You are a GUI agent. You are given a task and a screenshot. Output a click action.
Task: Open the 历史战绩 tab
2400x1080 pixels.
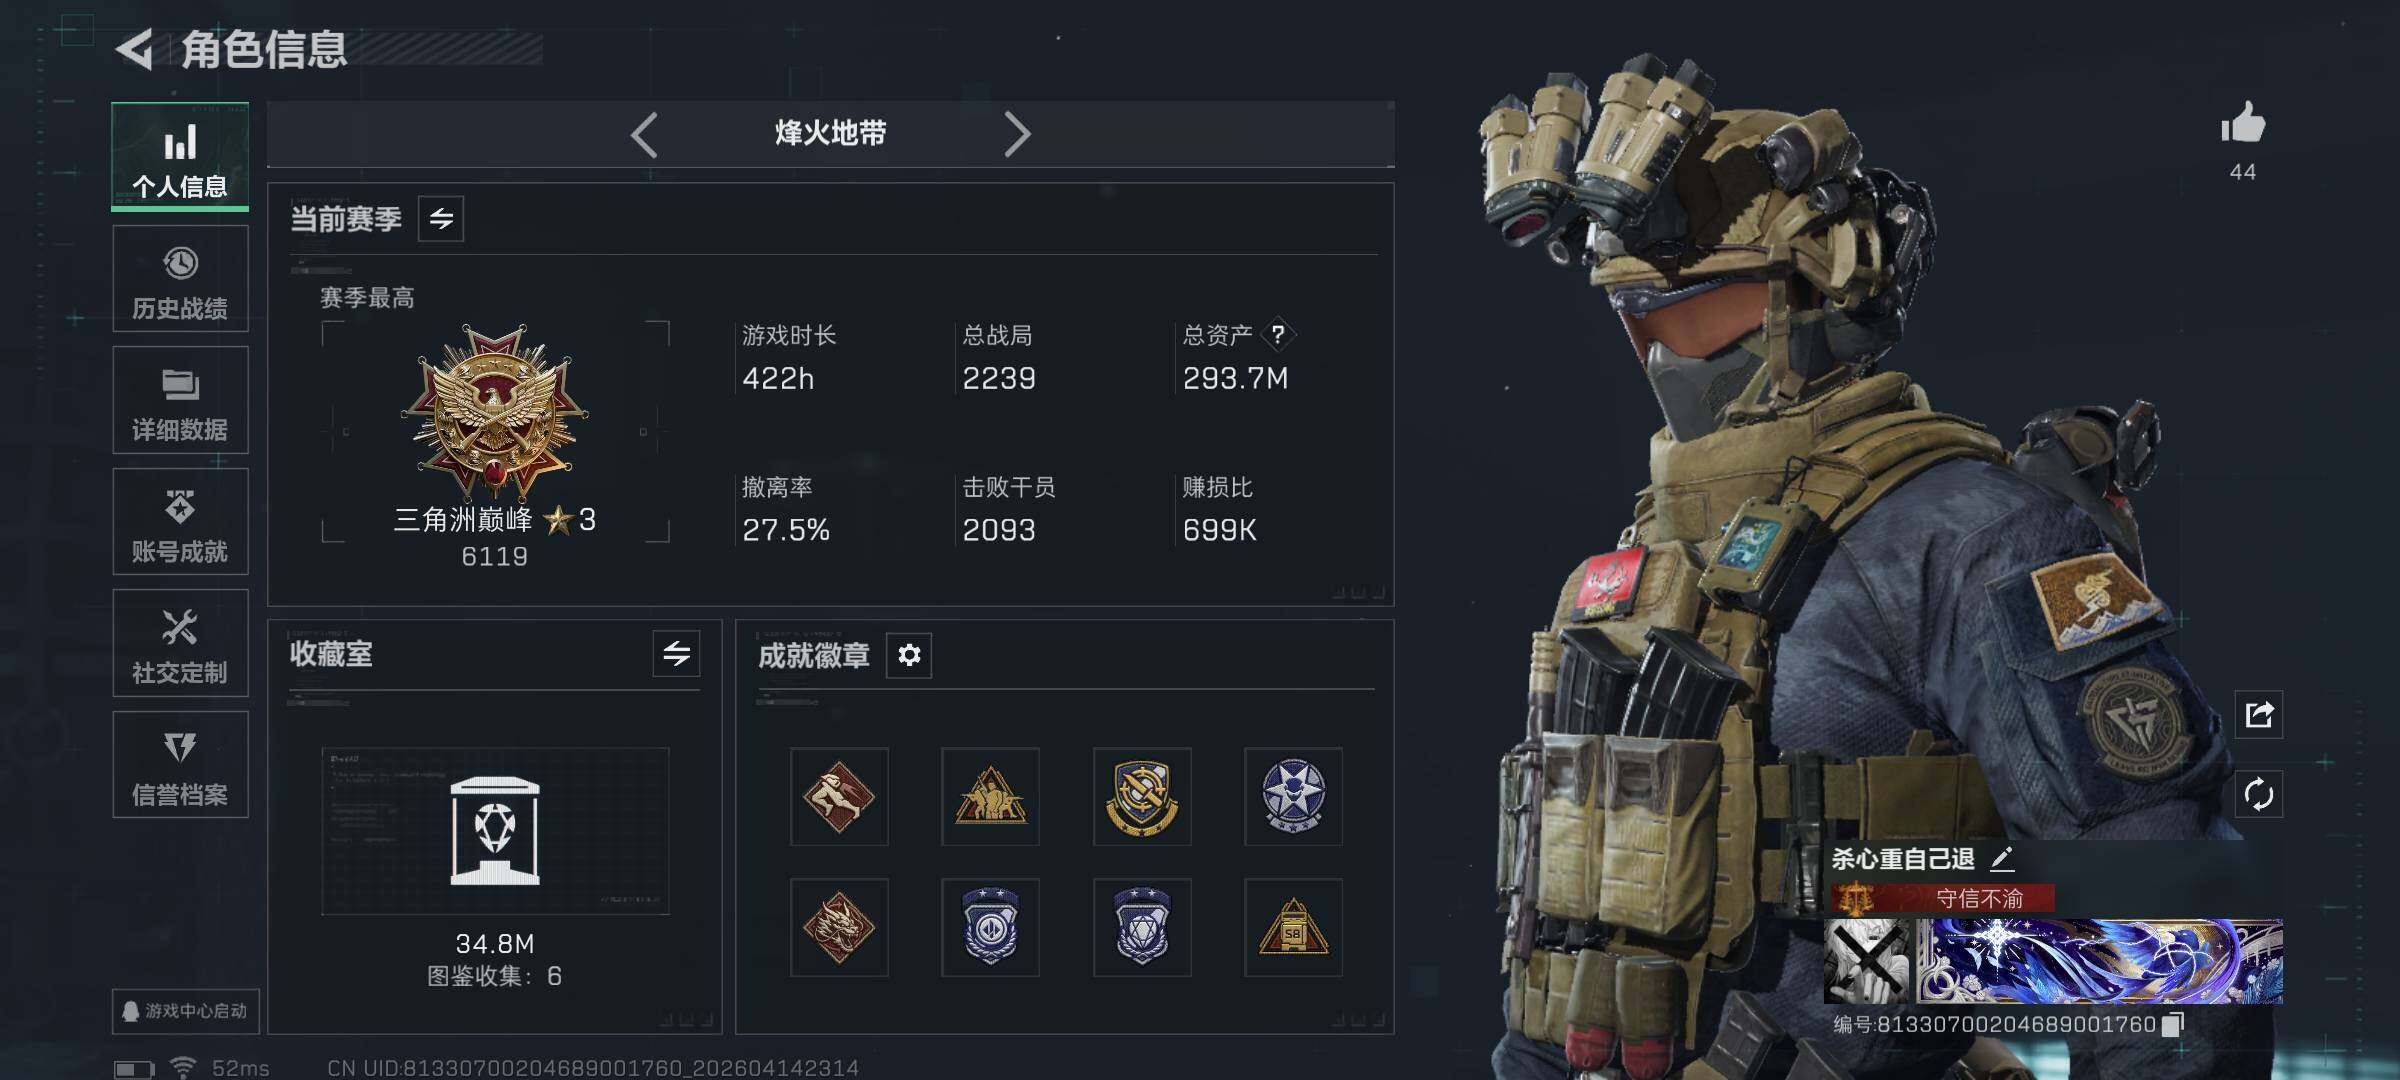[x=180, y=279]
